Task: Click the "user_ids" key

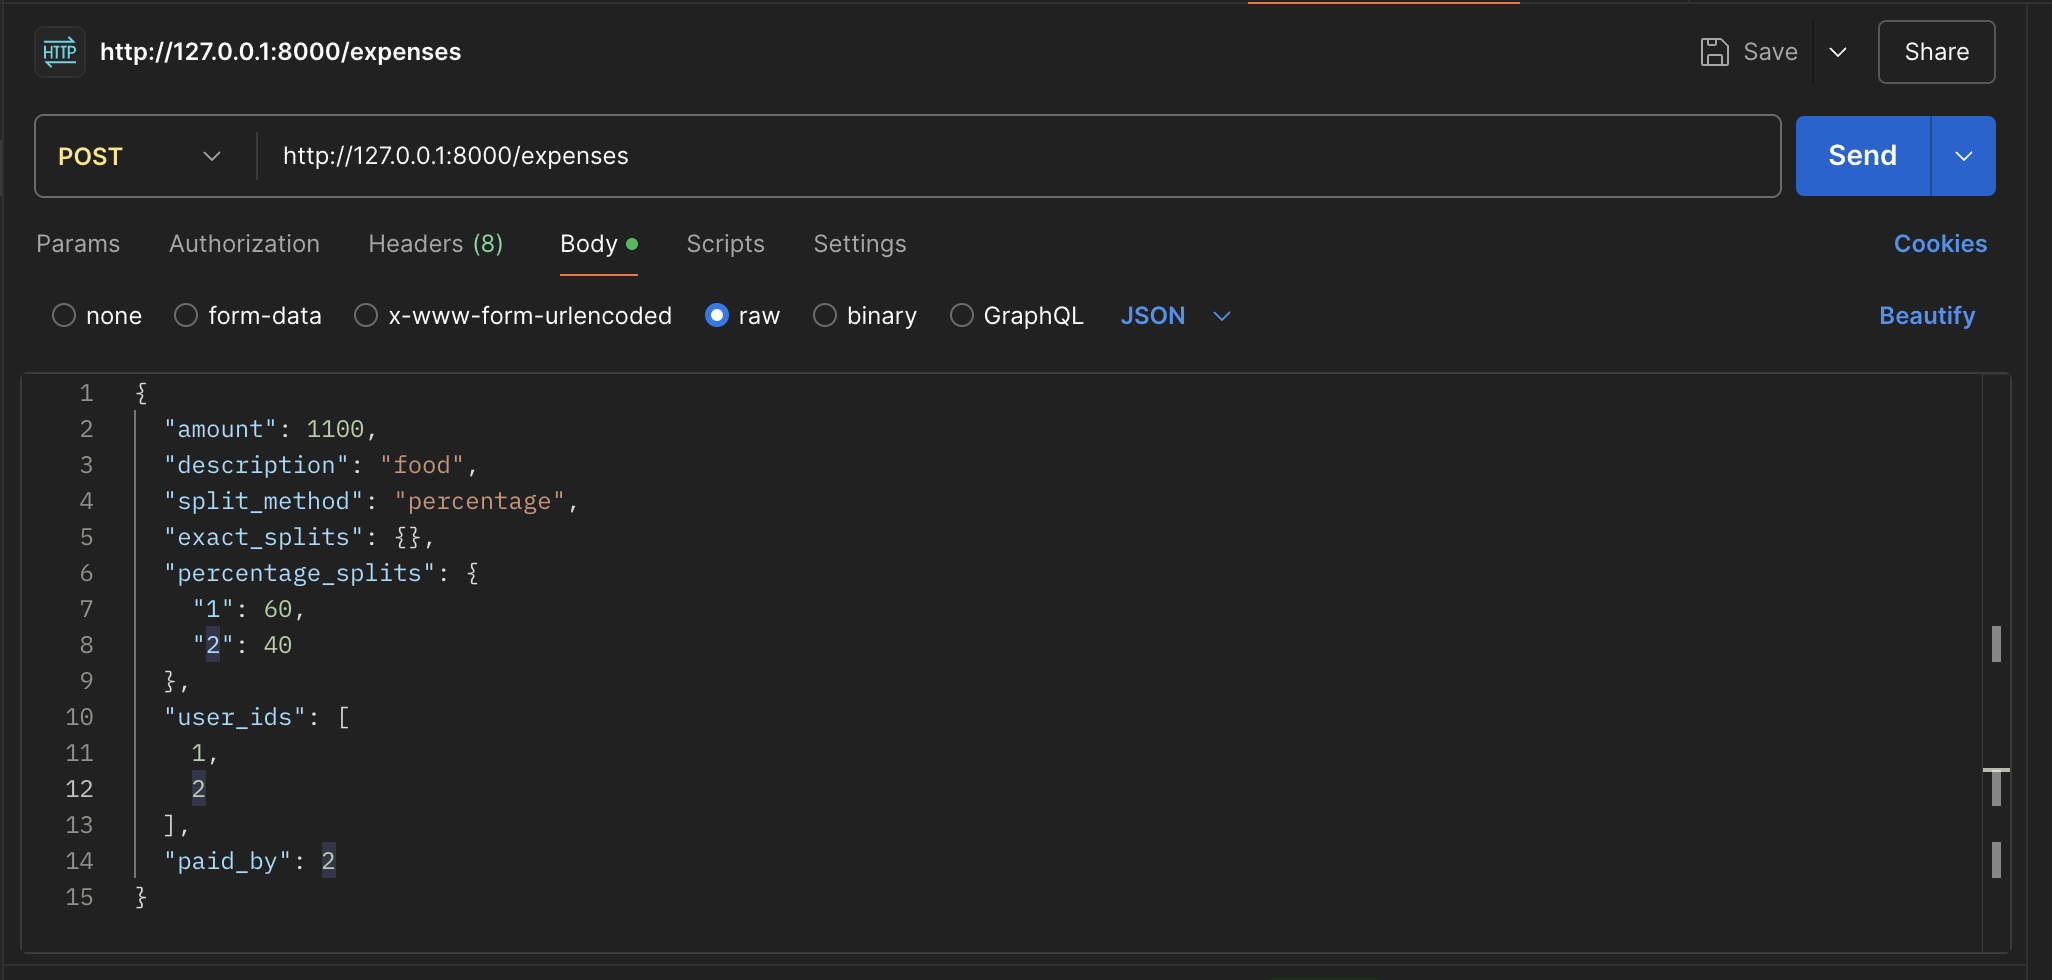Action: point(235,717)
